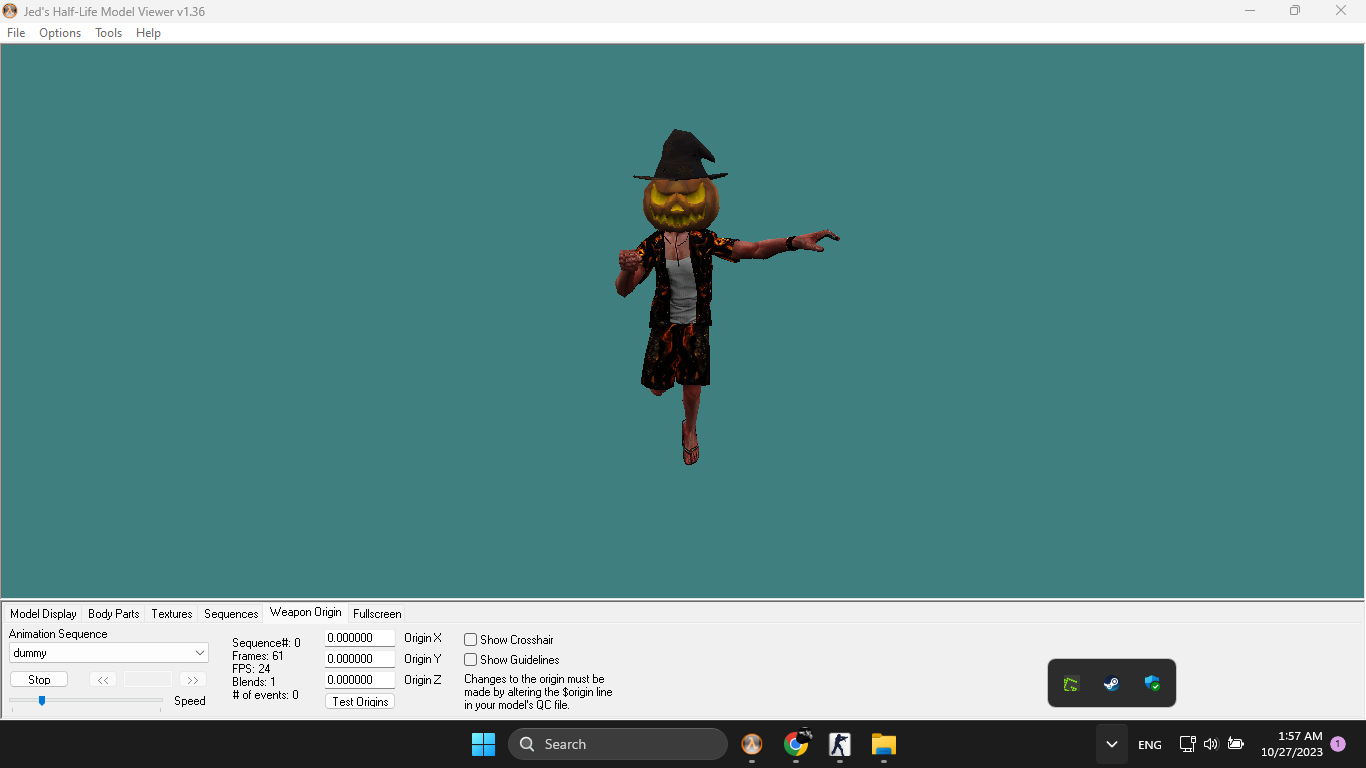Click the volume speaker icon

1211,744
